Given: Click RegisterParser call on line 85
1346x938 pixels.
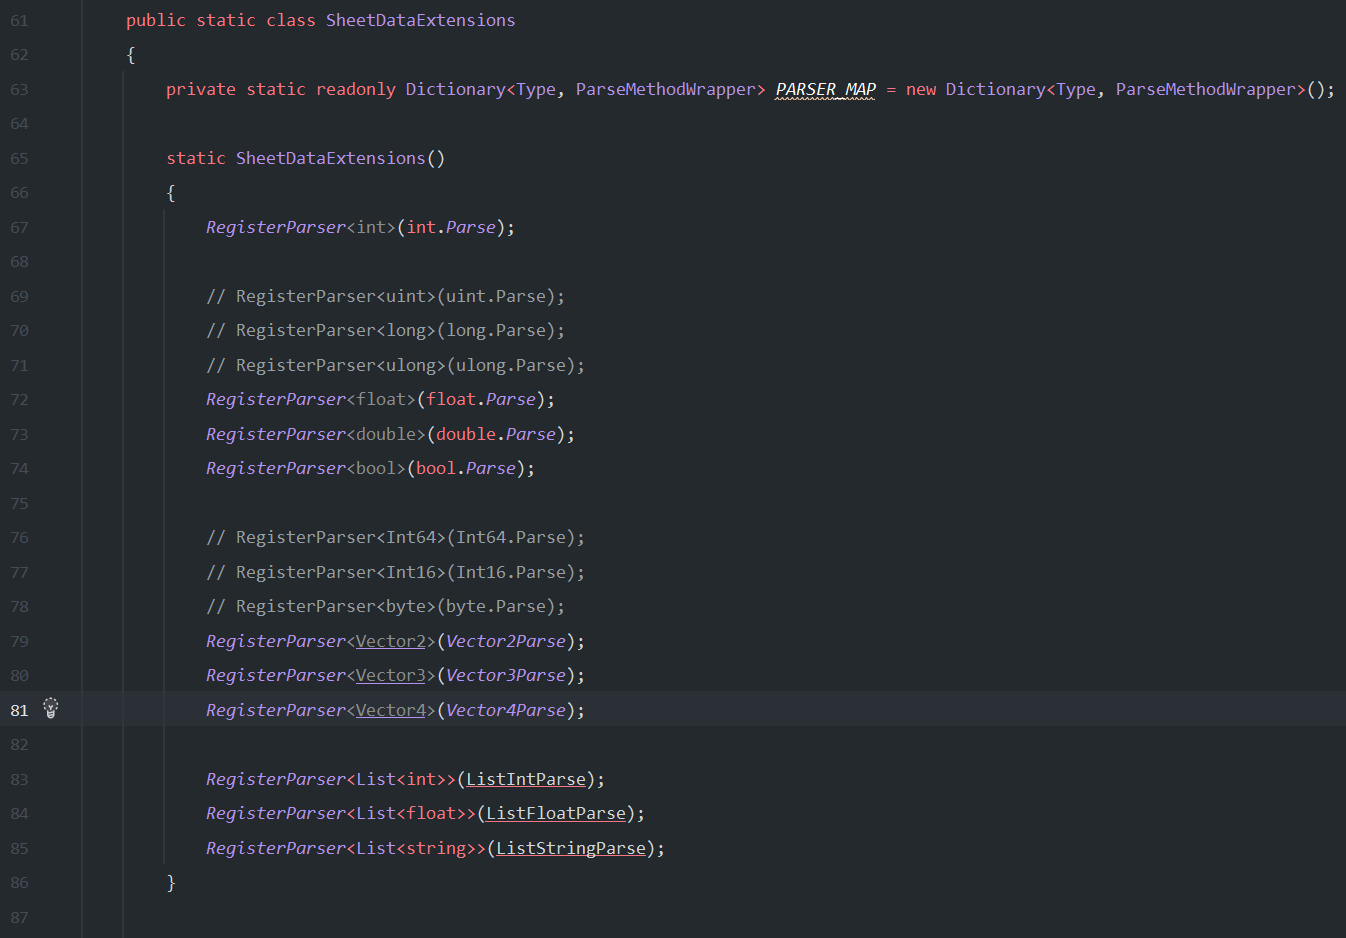Looking at the screenshot, I should point(276,848).
